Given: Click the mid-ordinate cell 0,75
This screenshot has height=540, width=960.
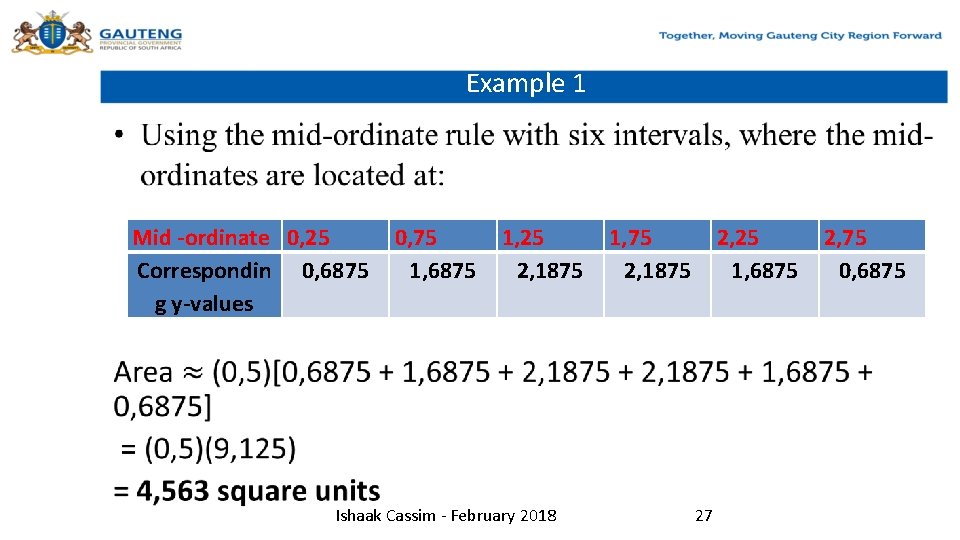Looking at the screenshot, I should [443, 236].
